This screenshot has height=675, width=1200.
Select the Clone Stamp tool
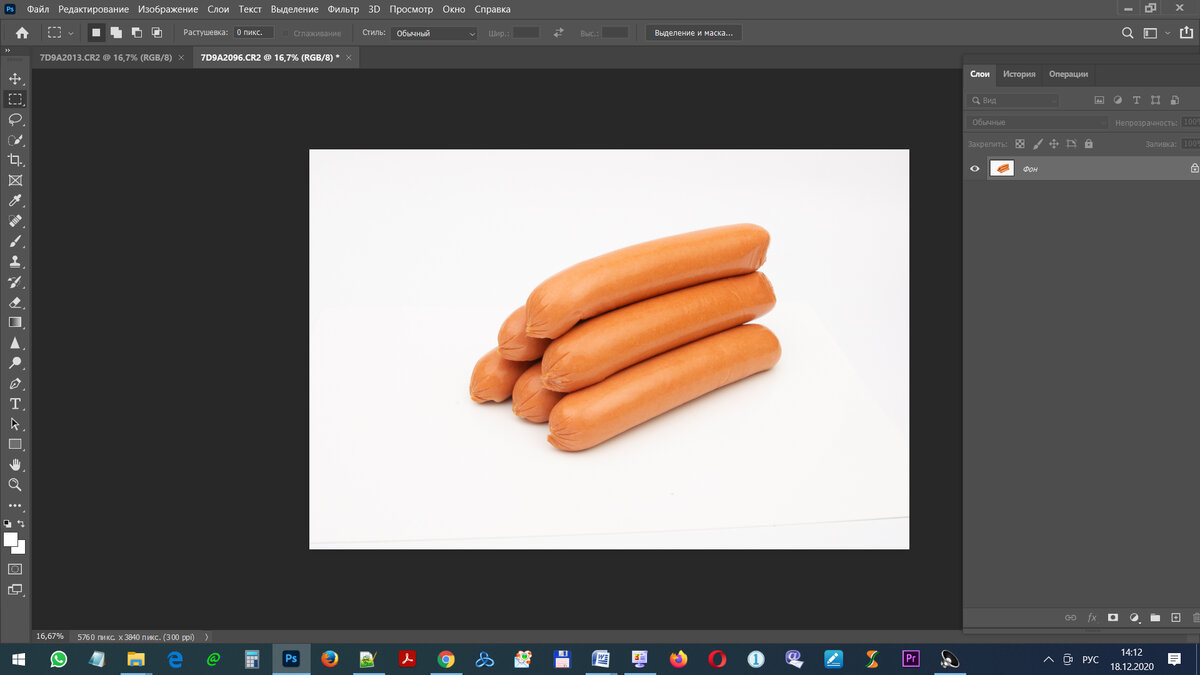coord(15,262)
